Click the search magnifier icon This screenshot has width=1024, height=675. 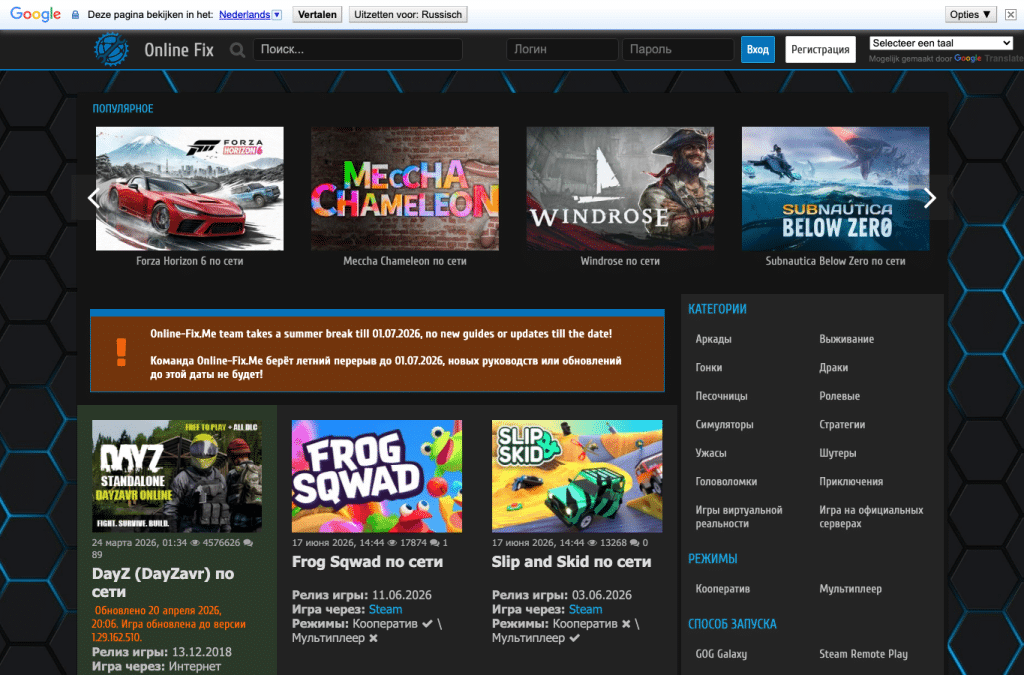pyautogui.click(x=237, y=50)
